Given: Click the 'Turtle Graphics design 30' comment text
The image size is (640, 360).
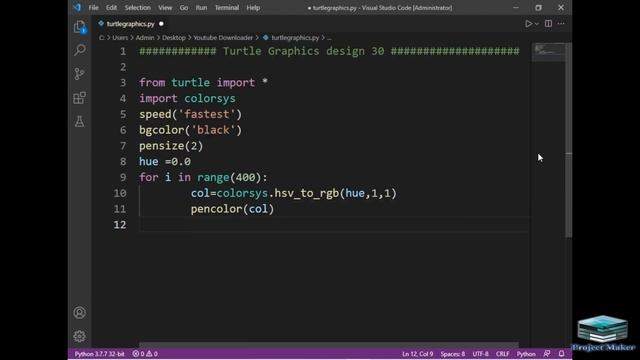Looking at the screenshot, I should coord(304,51).
